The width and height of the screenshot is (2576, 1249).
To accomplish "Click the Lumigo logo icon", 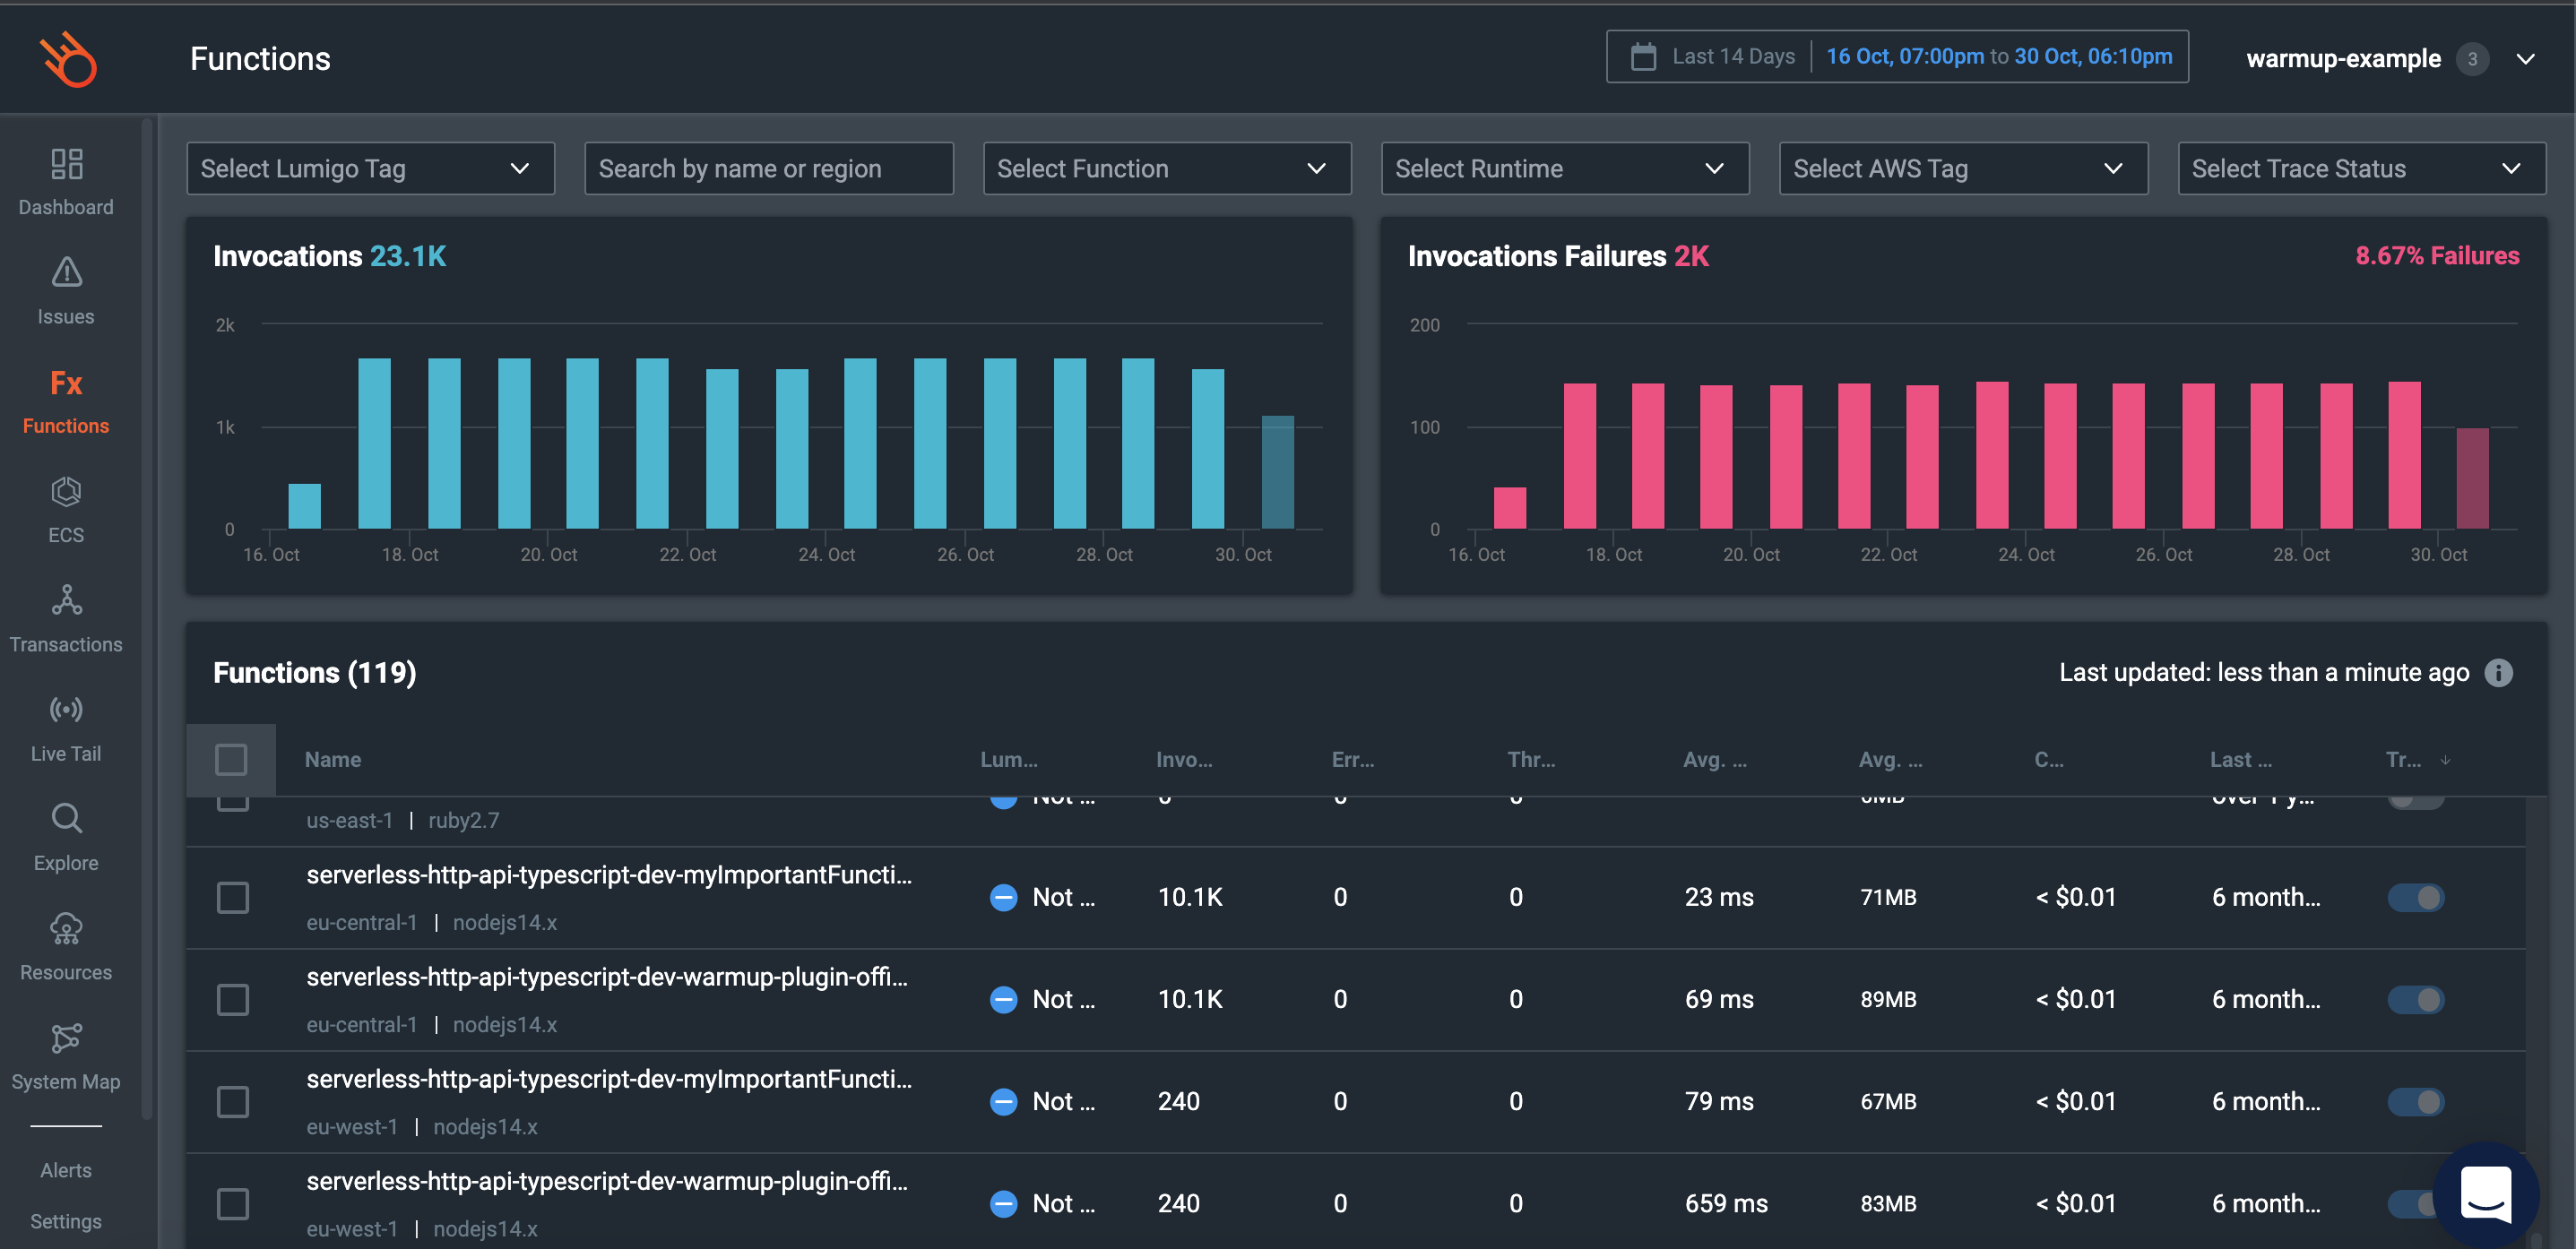I will pos(68,59).
